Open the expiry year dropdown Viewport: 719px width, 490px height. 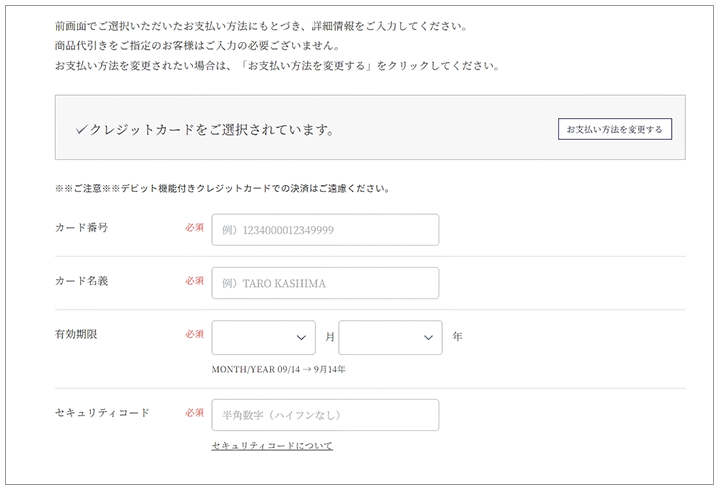(x=390, y=337)
